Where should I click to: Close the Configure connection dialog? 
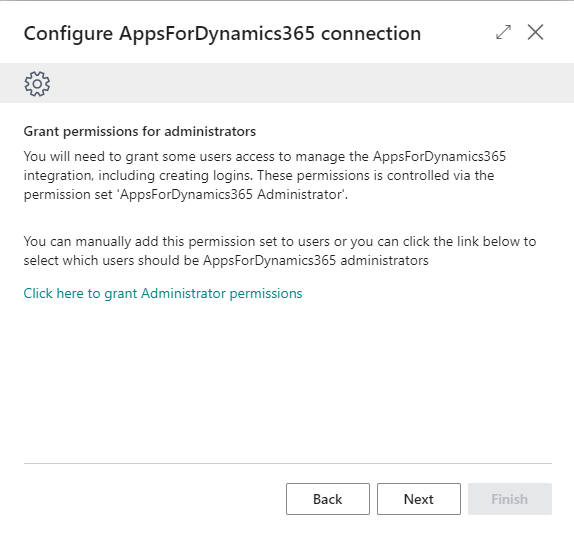[535, 32]
